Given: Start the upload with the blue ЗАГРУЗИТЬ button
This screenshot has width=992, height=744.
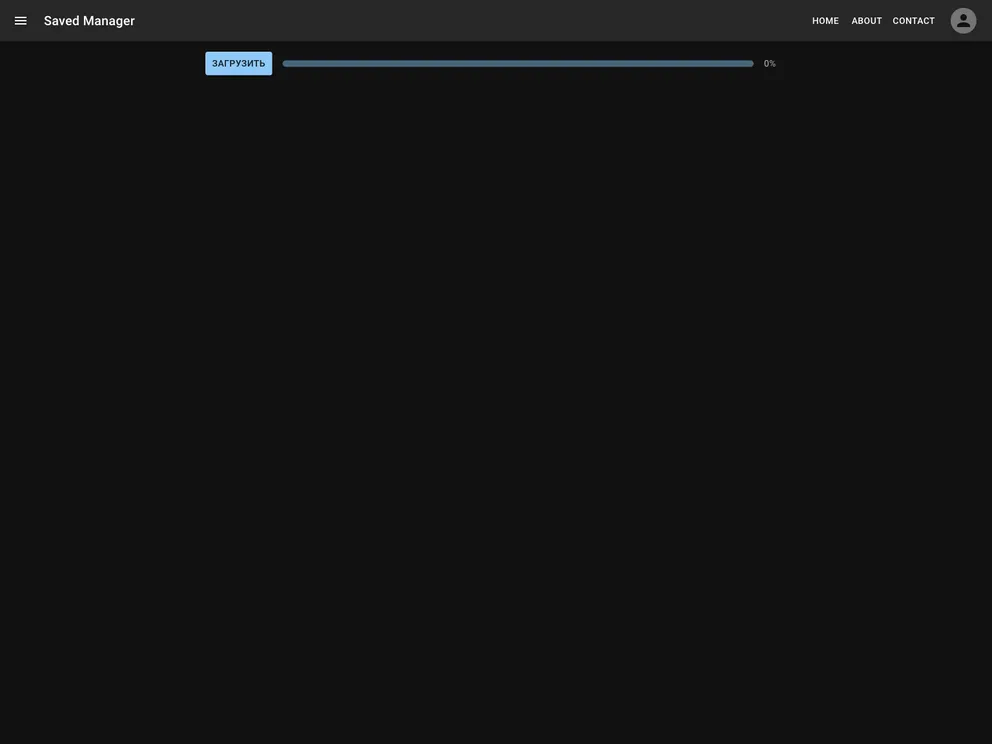Looking at the screenshot, I should [x=238, y=64].
